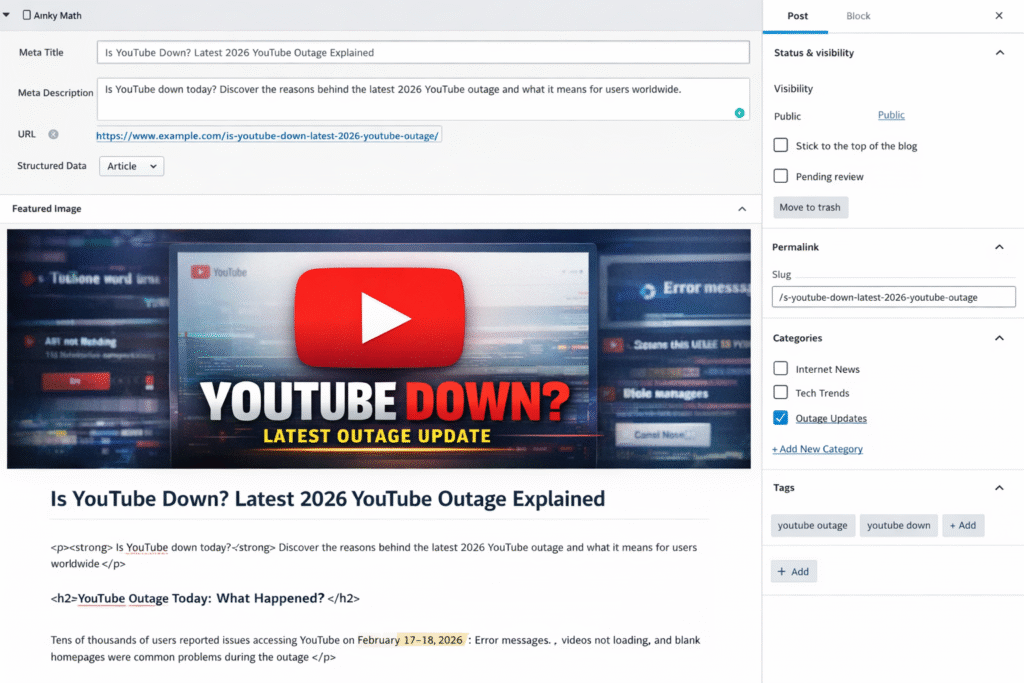Switch to the Post tab
Image resolution: width=1024 pixels, height=683 pixels.
797,16
